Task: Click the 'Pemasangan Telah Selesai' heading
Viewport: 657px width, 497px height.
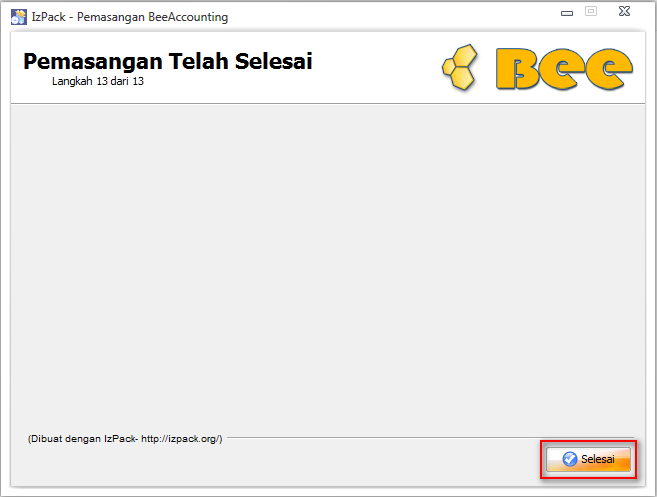Action: pos(168,61)
